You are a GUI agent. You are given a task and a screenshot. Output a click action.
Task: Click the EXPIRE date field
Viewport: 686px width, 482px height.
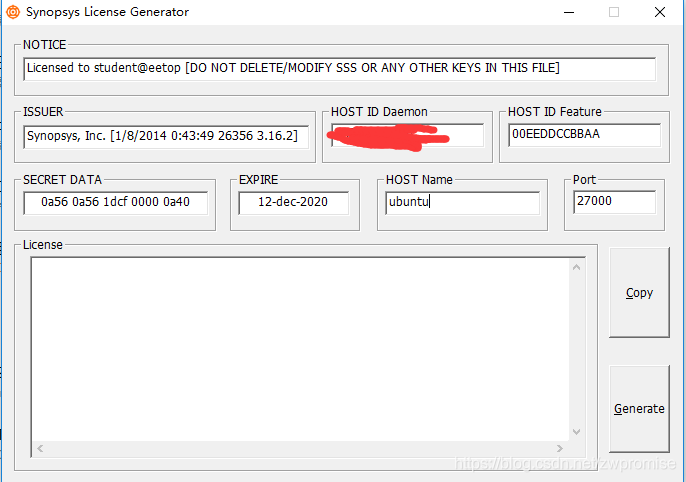[294, 203]
